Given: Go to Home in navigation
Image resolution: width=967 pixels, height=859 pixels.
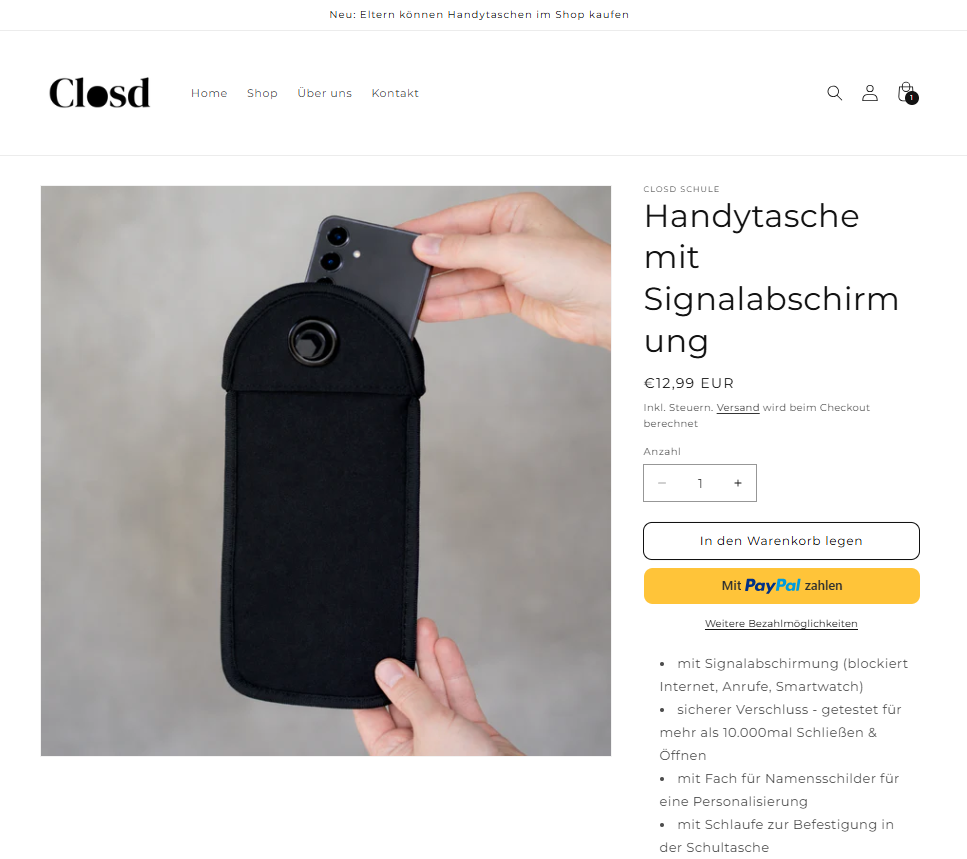Looking at the screenshot, I should click(209, 93).
